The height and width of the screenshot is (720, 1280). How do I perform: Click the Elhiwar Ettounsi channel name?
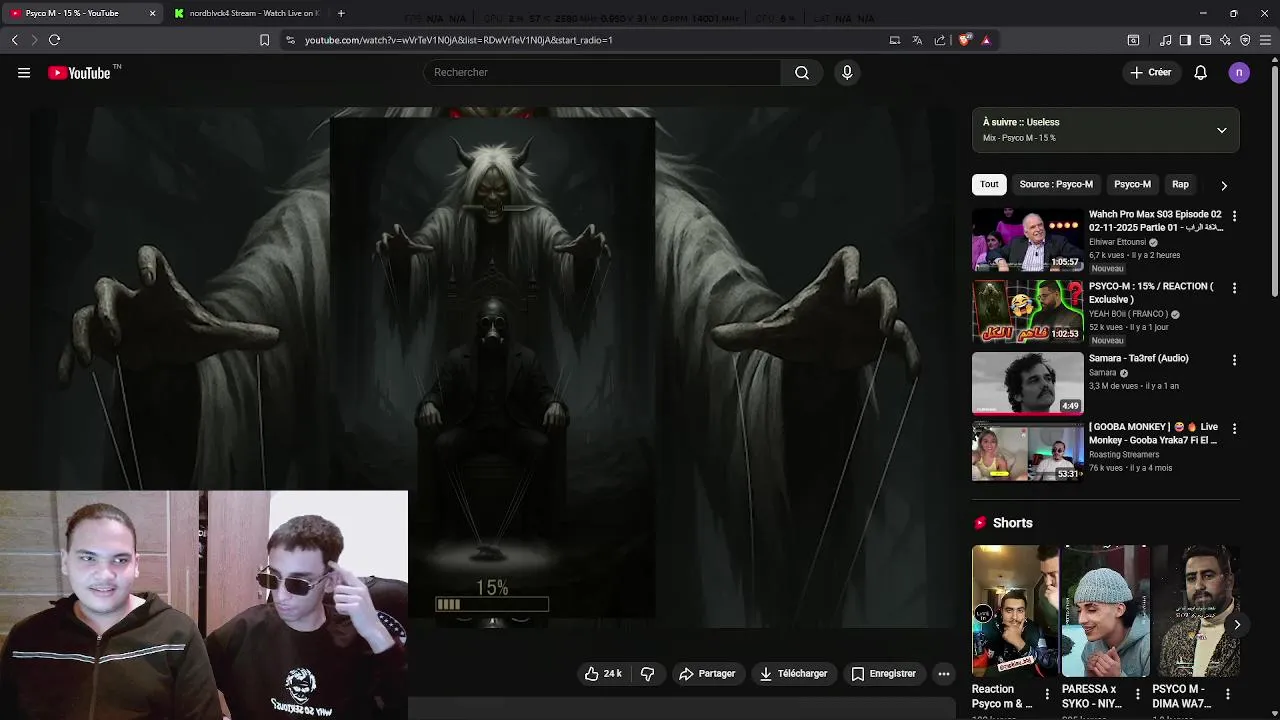(x=1117, y=242)
